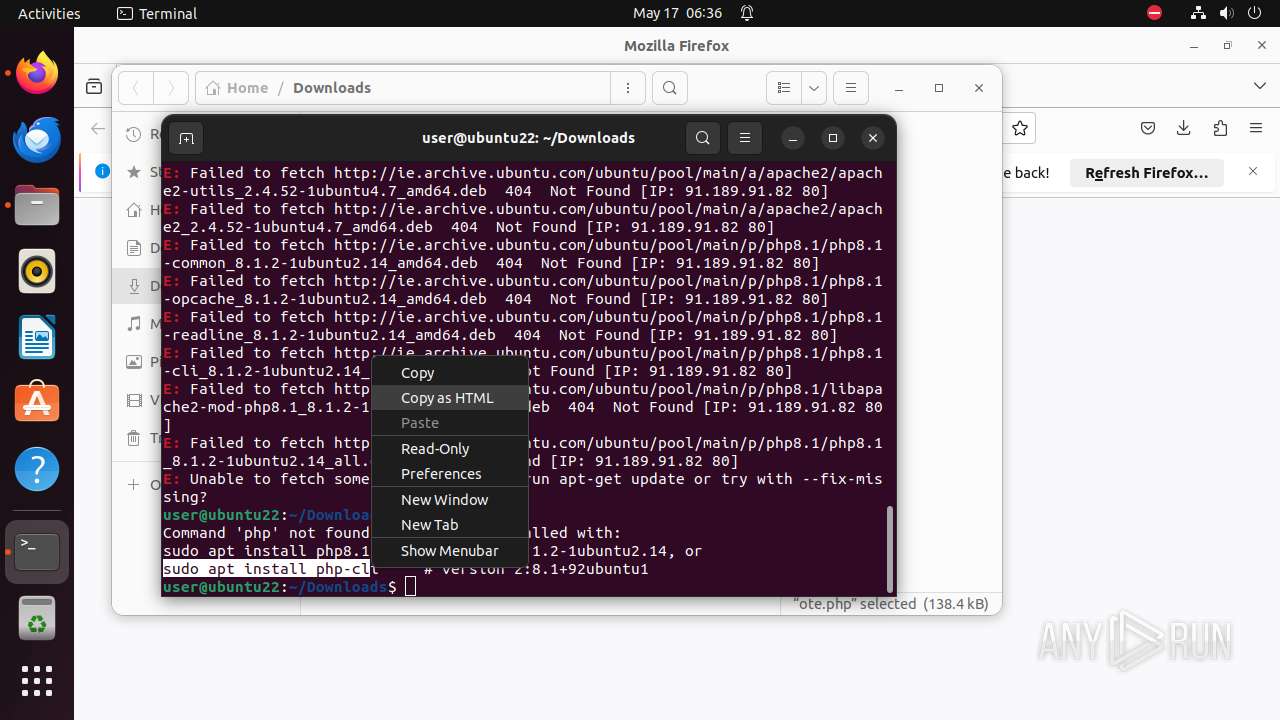
Task: Open the volume tray icon
Action: (1226, 13)
